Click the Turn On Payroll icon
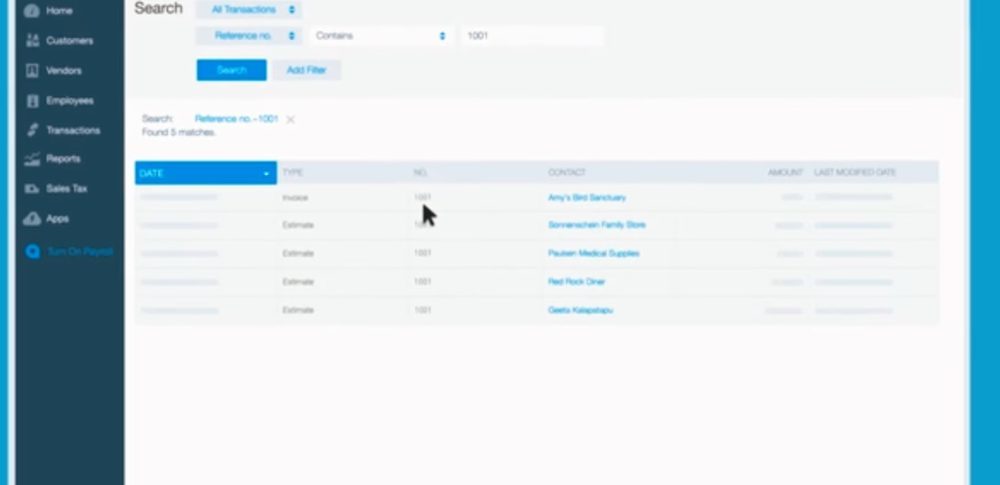This screenshot has width=1000, height=485. click(x=33, y=252)
